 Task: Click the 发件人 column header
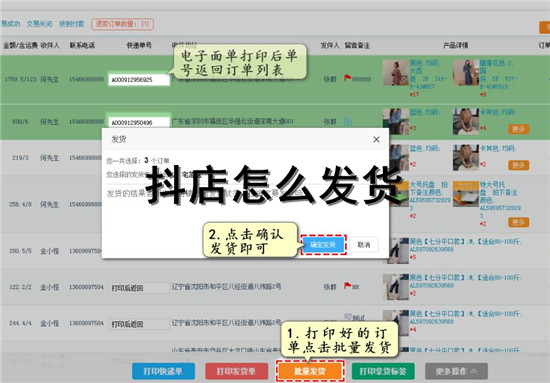click(x=330, y=46)
